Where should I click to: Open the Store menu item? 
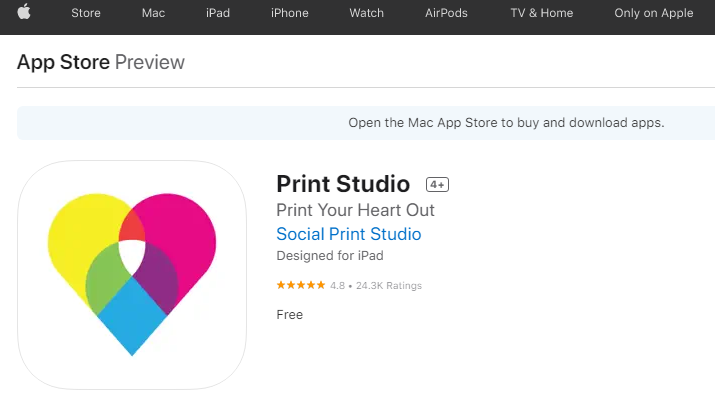coord(86,13)
